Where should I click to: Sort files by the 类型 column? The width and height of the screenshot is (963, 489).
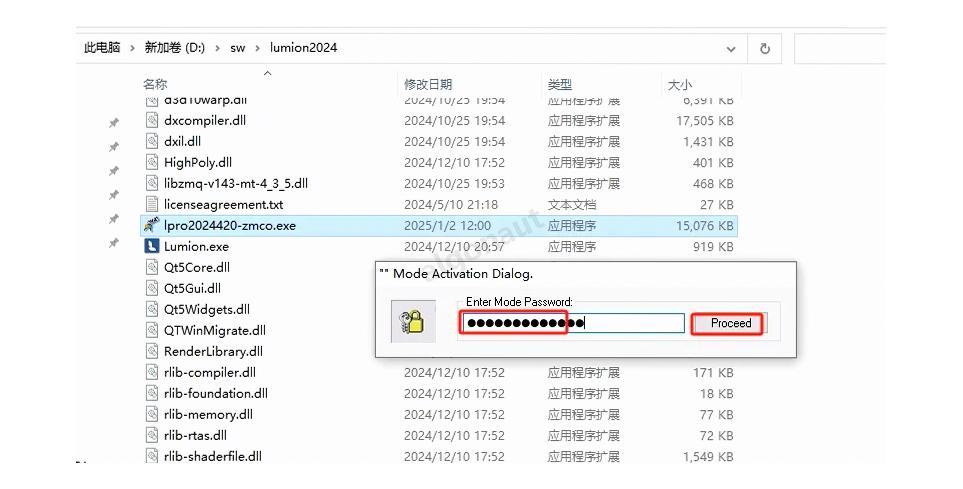coord(559,84)
